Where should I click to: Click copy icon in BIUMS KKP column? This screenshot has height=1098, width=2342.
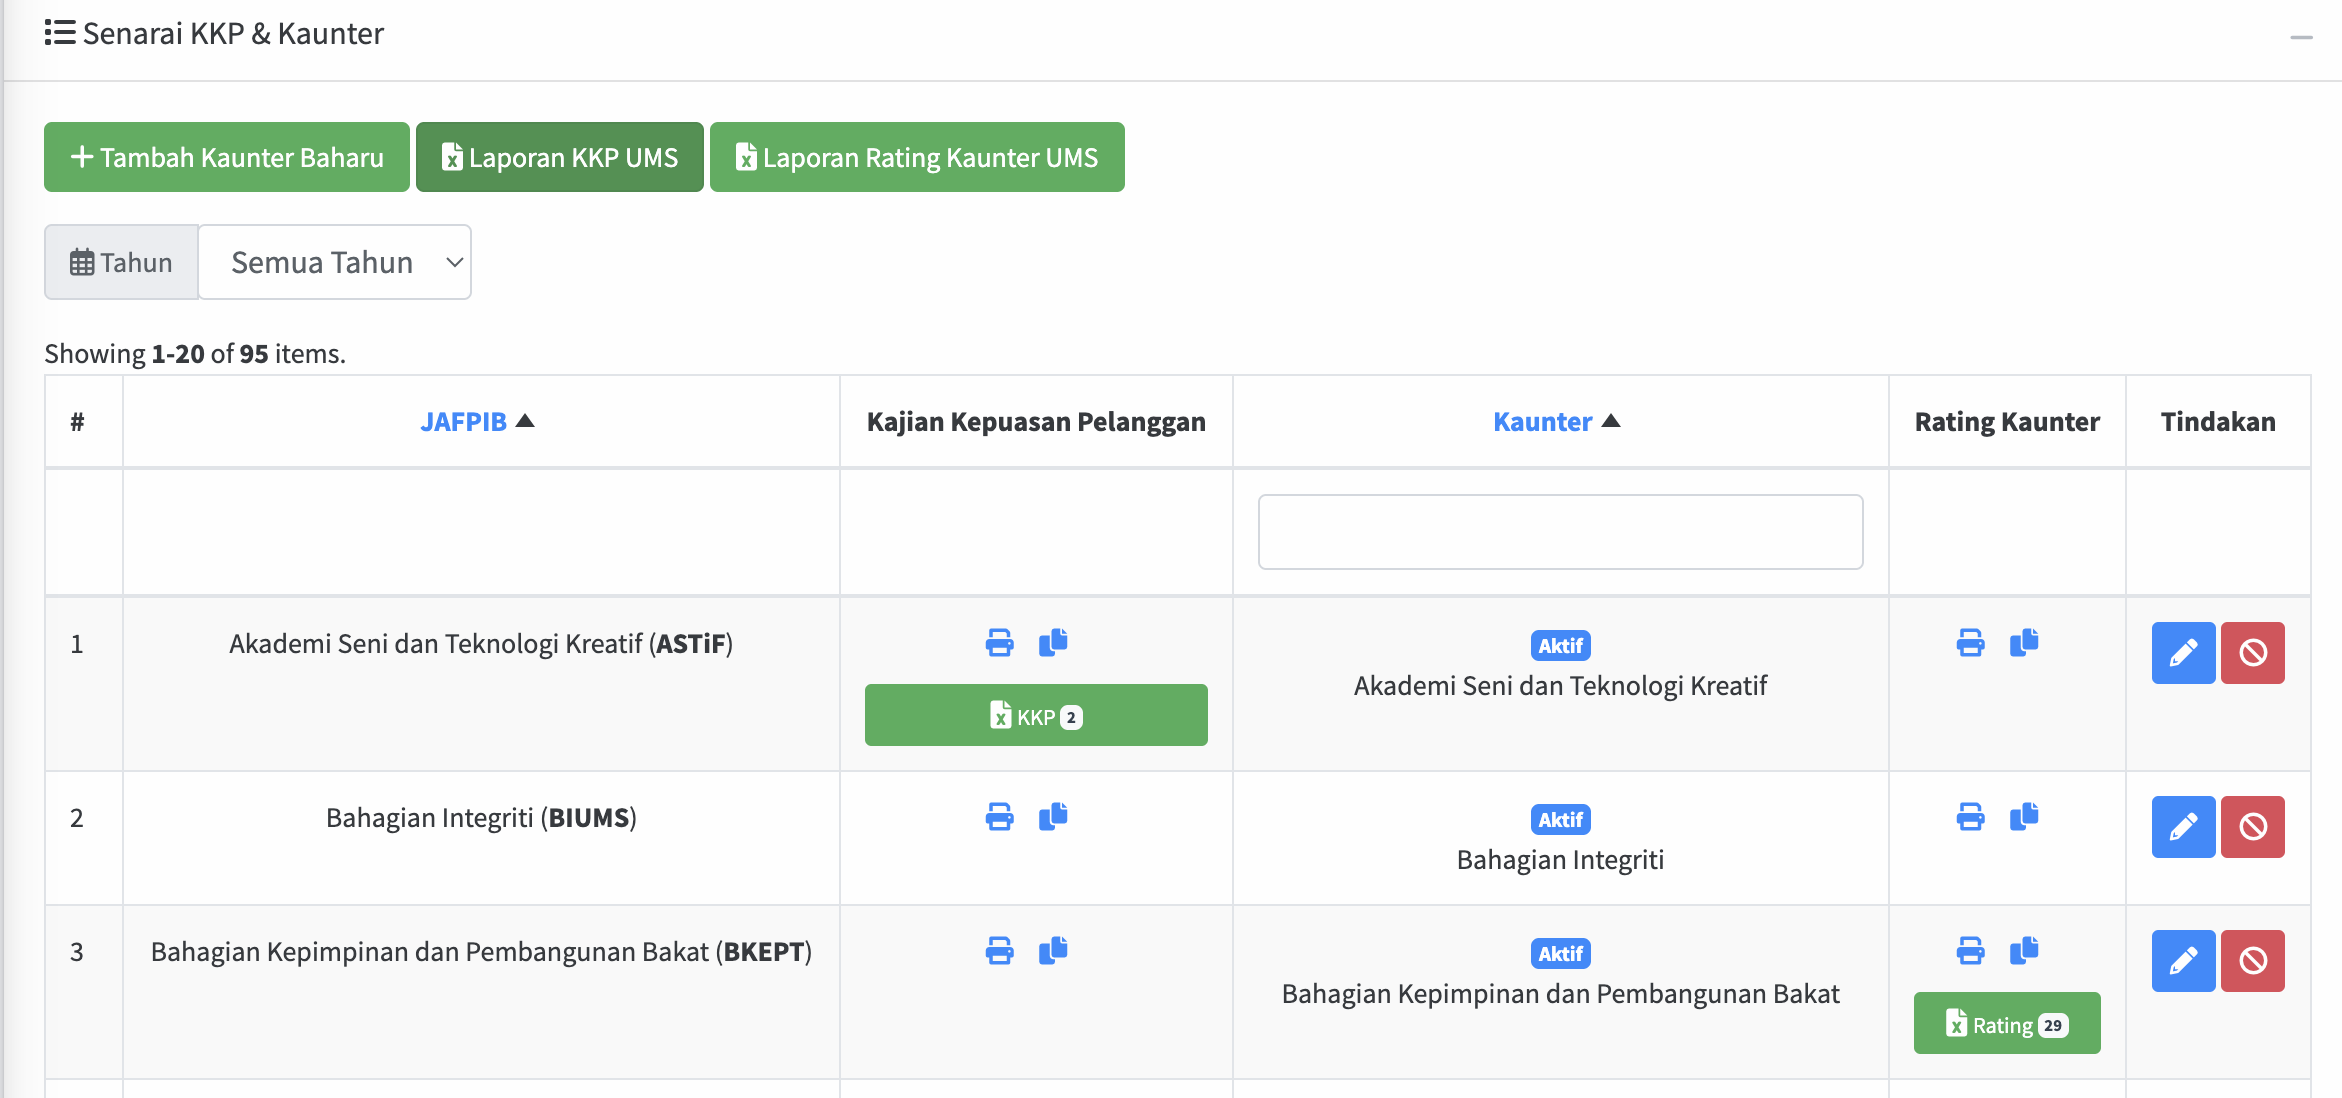coord(1053,817)
